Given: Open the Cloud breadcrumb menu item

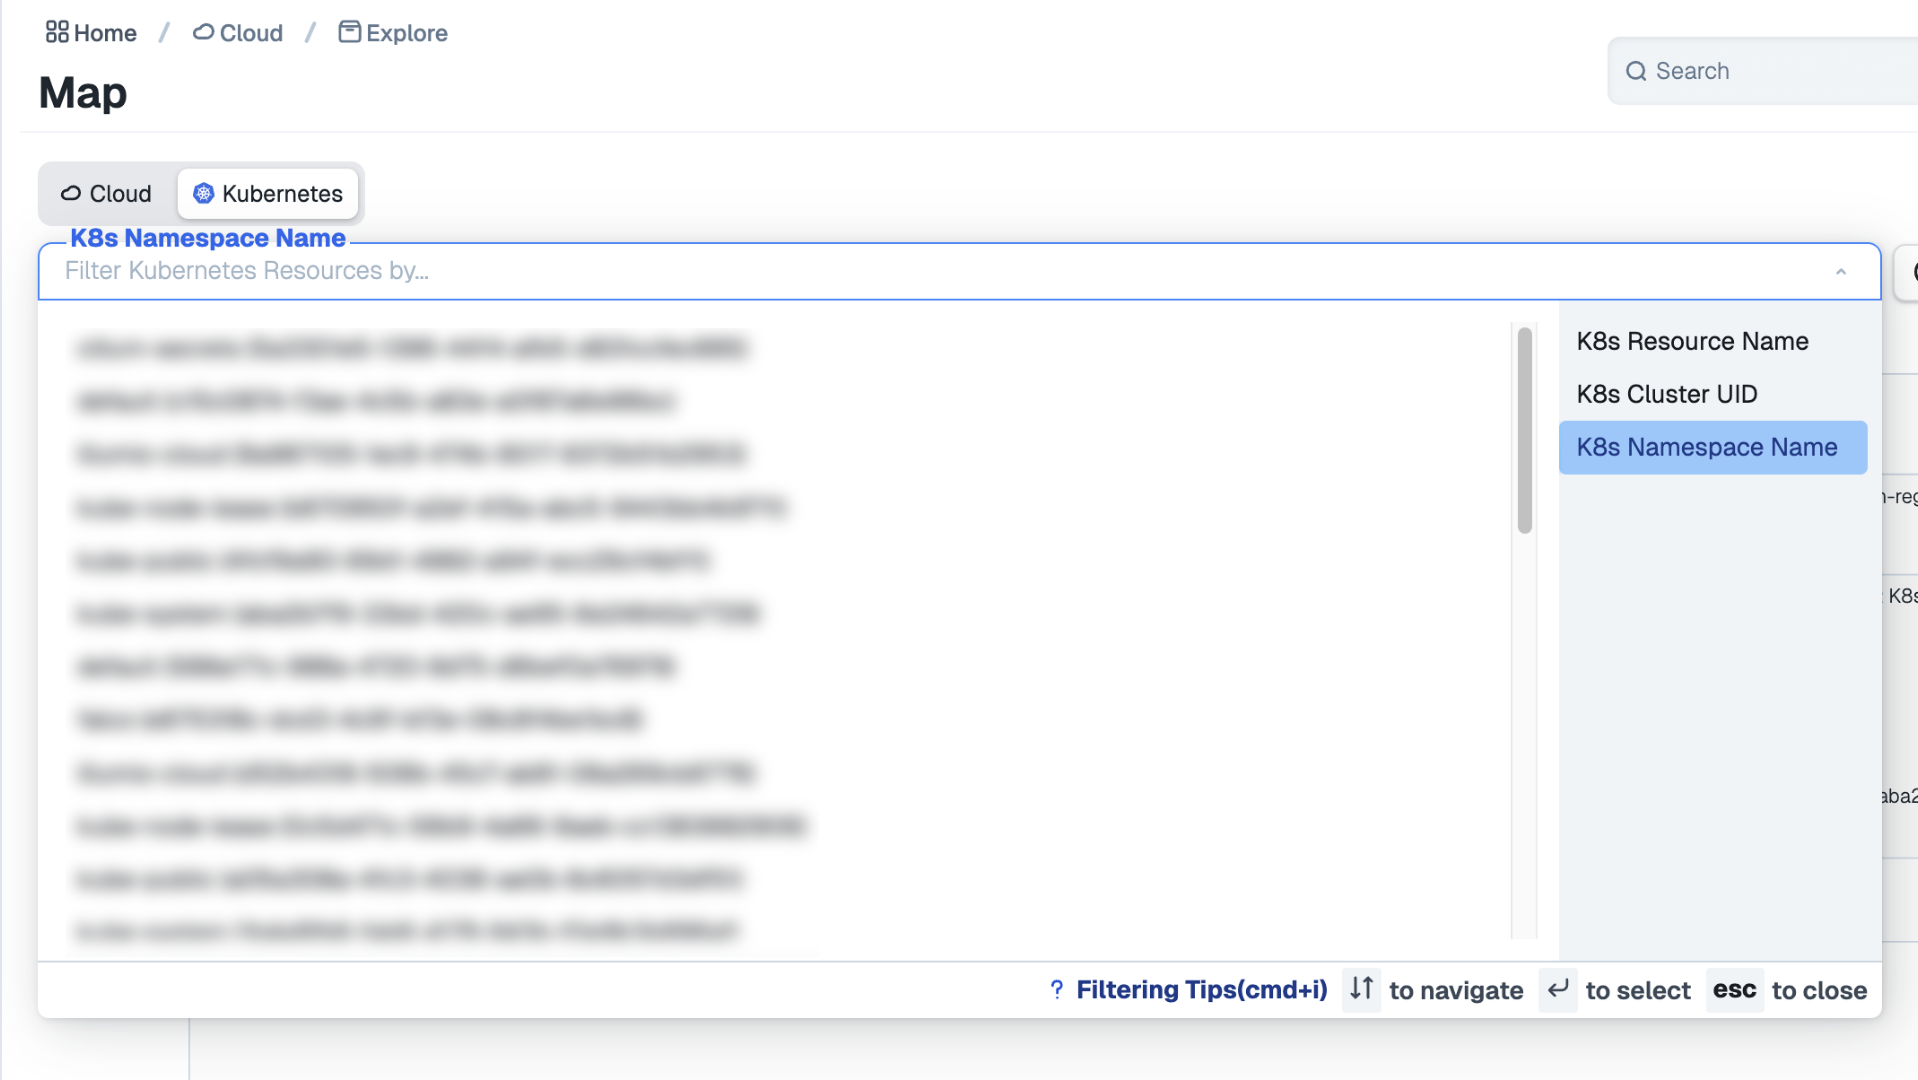Looking at the screenshot, I should (250, 32).
